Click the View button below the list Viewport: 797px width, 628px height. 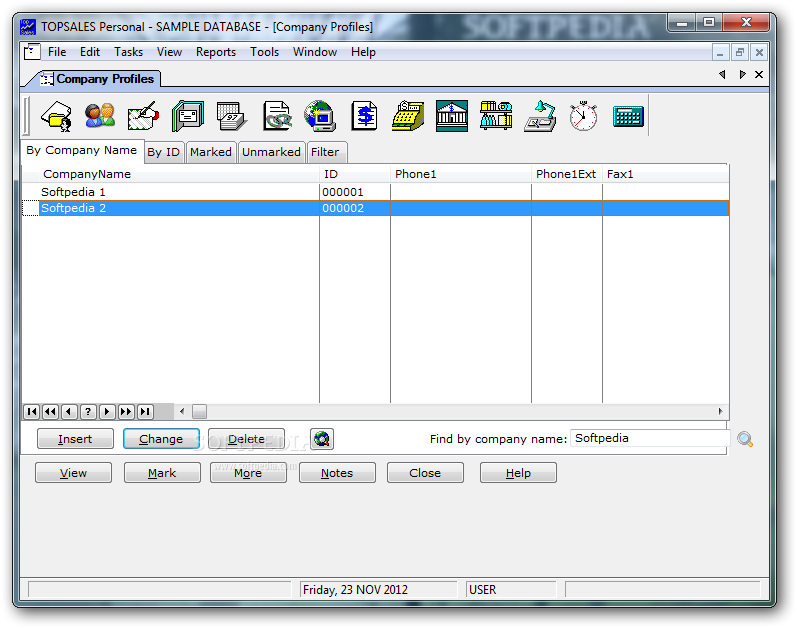pos(74,473)
